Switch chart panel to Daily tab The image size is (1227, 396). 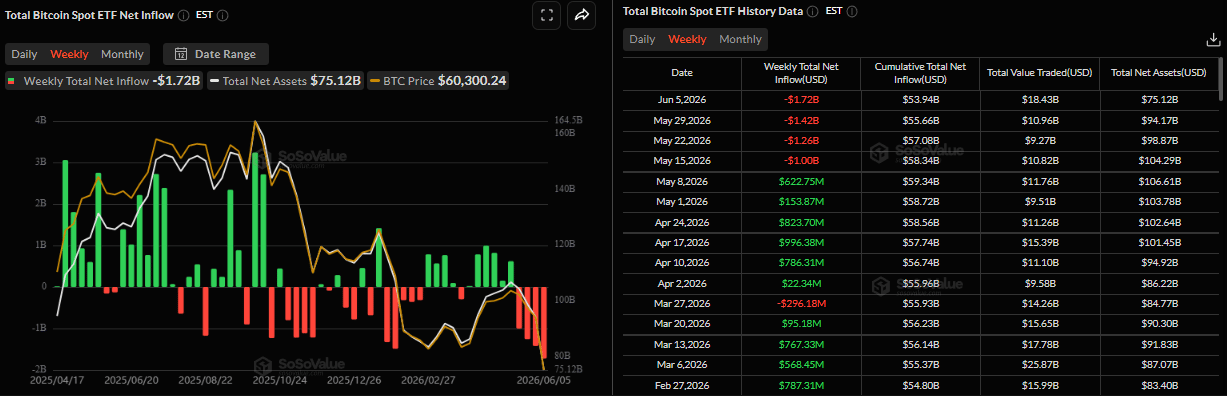(24, 54)
